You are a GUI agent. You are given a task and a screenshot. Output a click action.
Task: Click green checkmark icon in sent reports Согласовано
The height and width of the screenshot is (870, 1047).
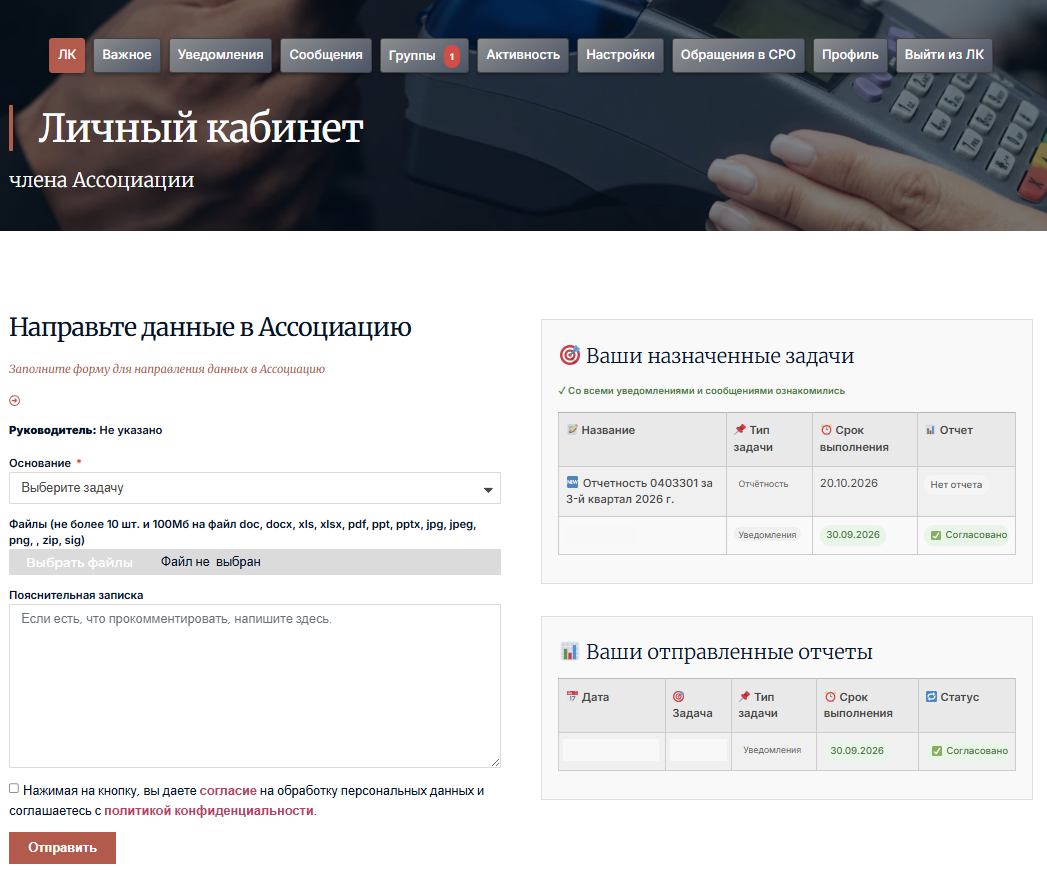tap(937, 751)
